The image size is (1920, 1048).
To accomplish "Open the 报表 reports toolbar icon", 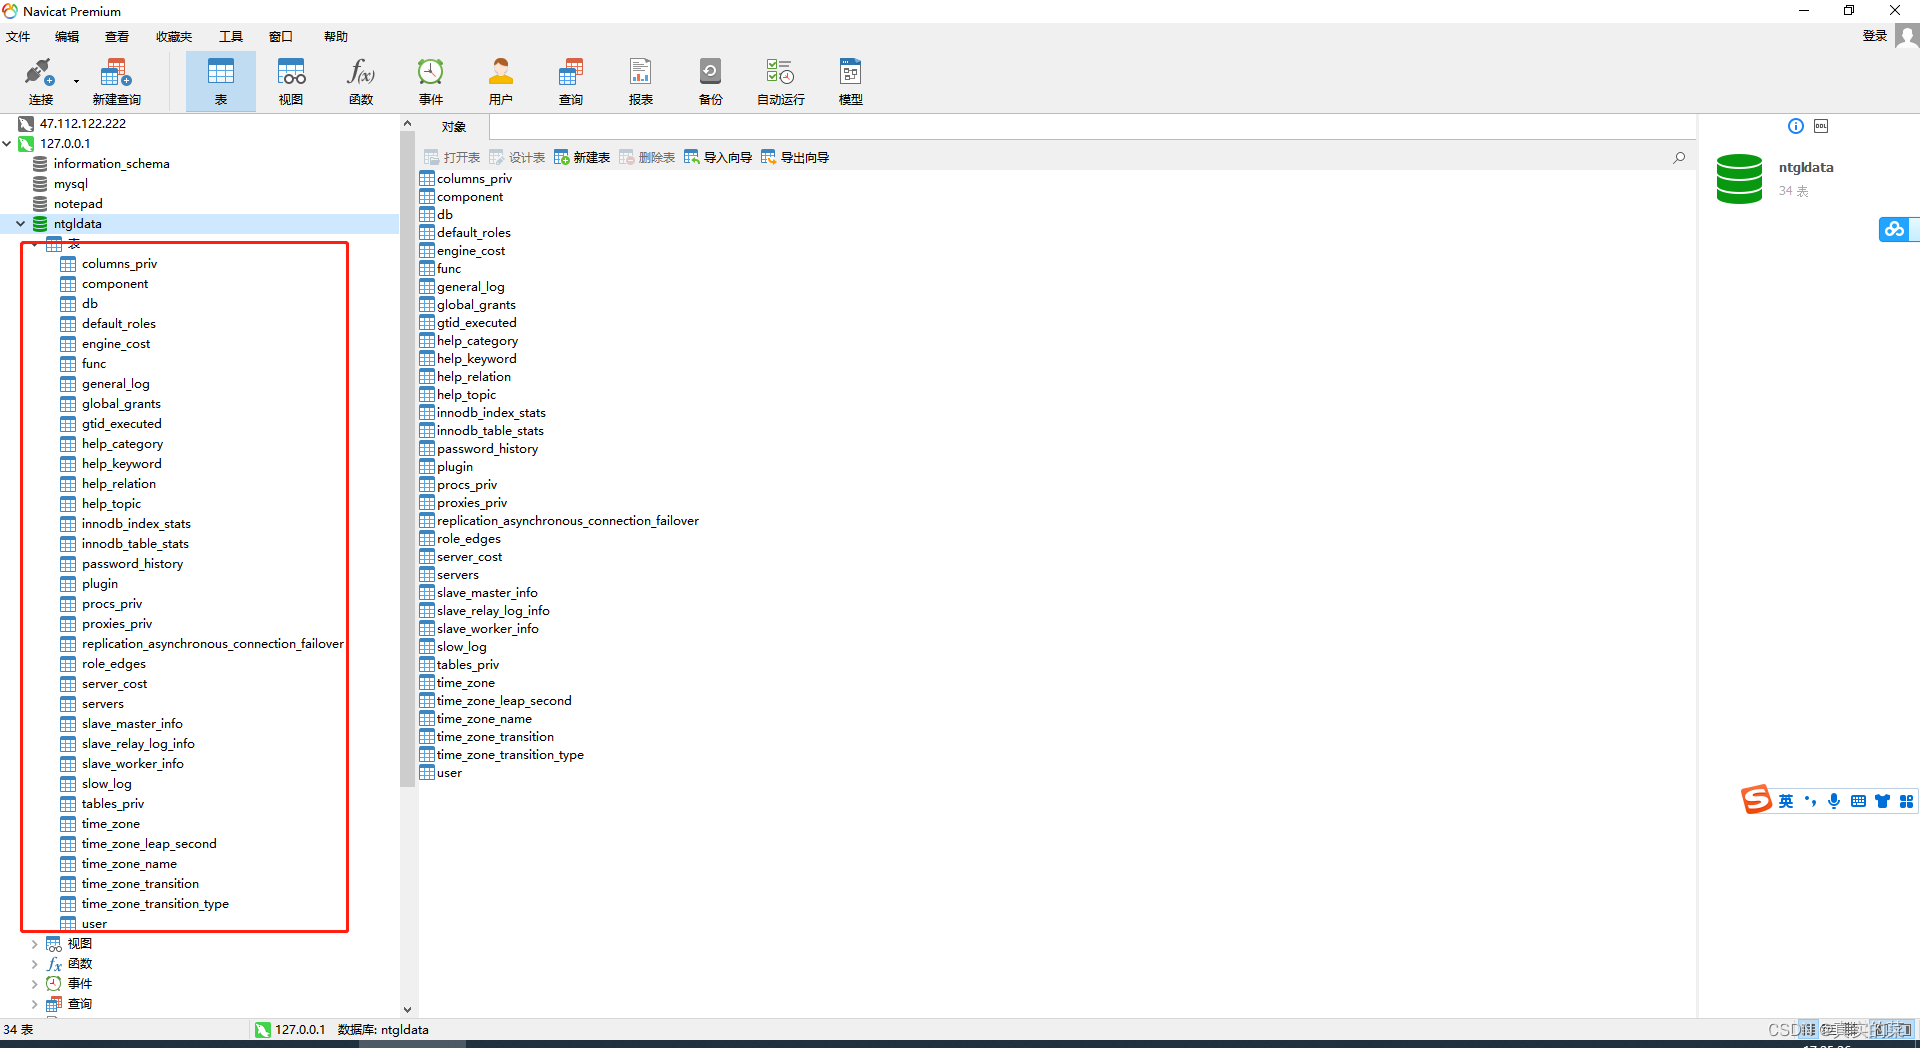I will [641, 80].
